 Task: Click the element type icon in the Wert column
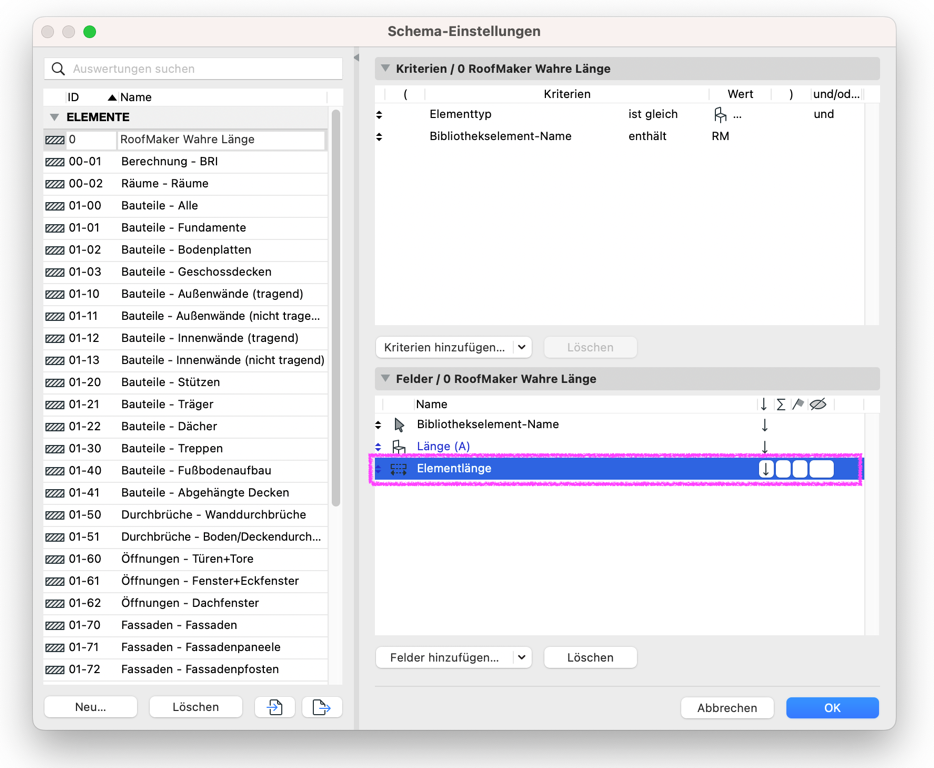(x=720, y=114)
